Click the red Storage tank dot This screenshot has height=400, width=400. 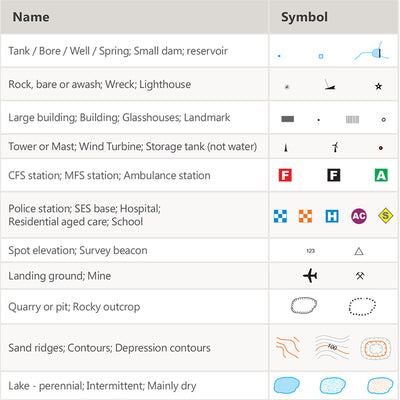tap(381, 148)
